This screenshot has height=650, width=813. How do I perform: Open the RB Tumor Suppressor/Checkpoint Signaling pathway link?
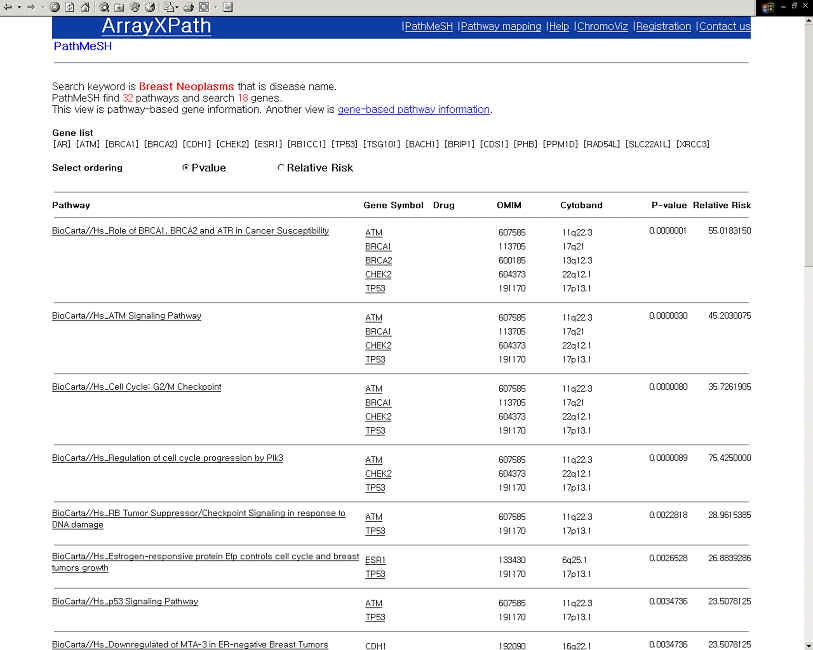pos(199,519)
